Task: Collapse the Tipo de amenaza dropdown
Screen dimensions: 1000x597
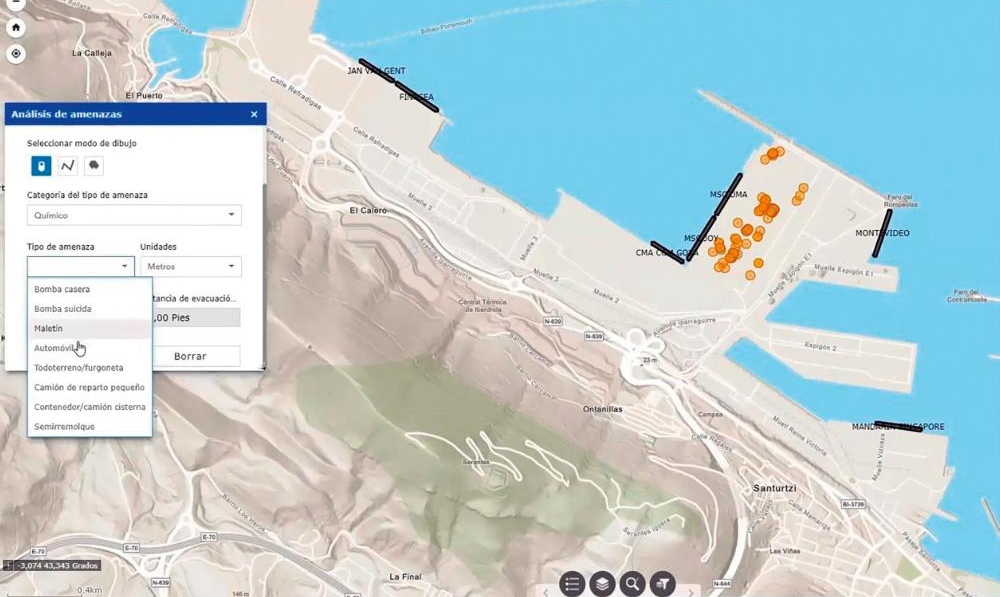Action: pos(80,267)
